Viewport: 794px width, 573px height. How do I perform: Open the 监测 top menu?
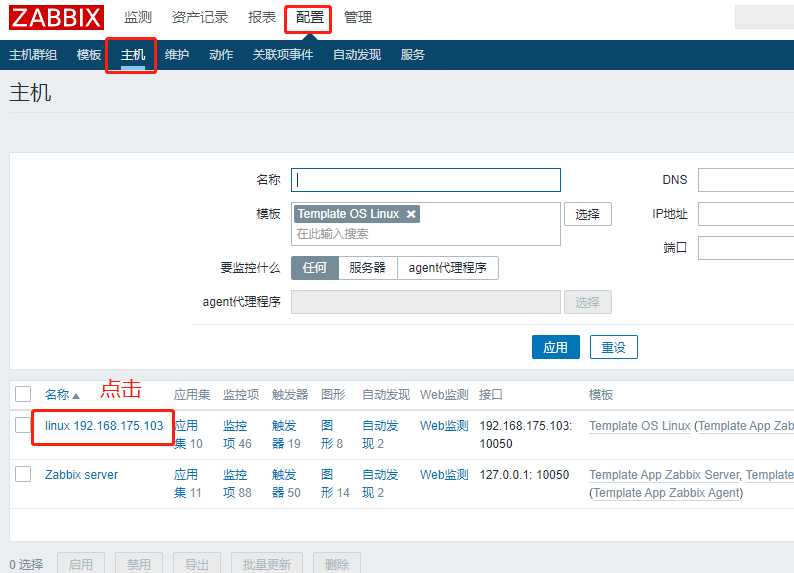pos(138,18)
